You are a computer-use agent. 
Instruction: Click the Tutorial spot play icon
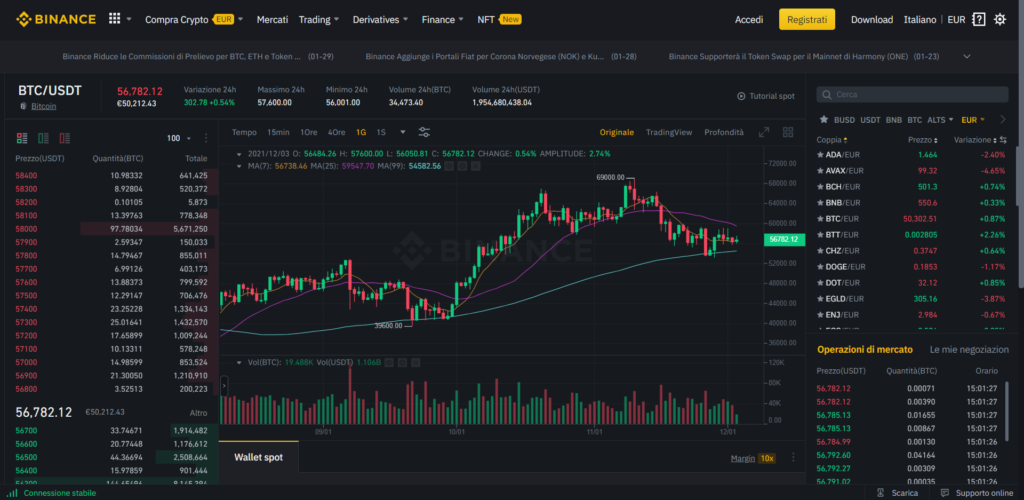pos(741,96)
